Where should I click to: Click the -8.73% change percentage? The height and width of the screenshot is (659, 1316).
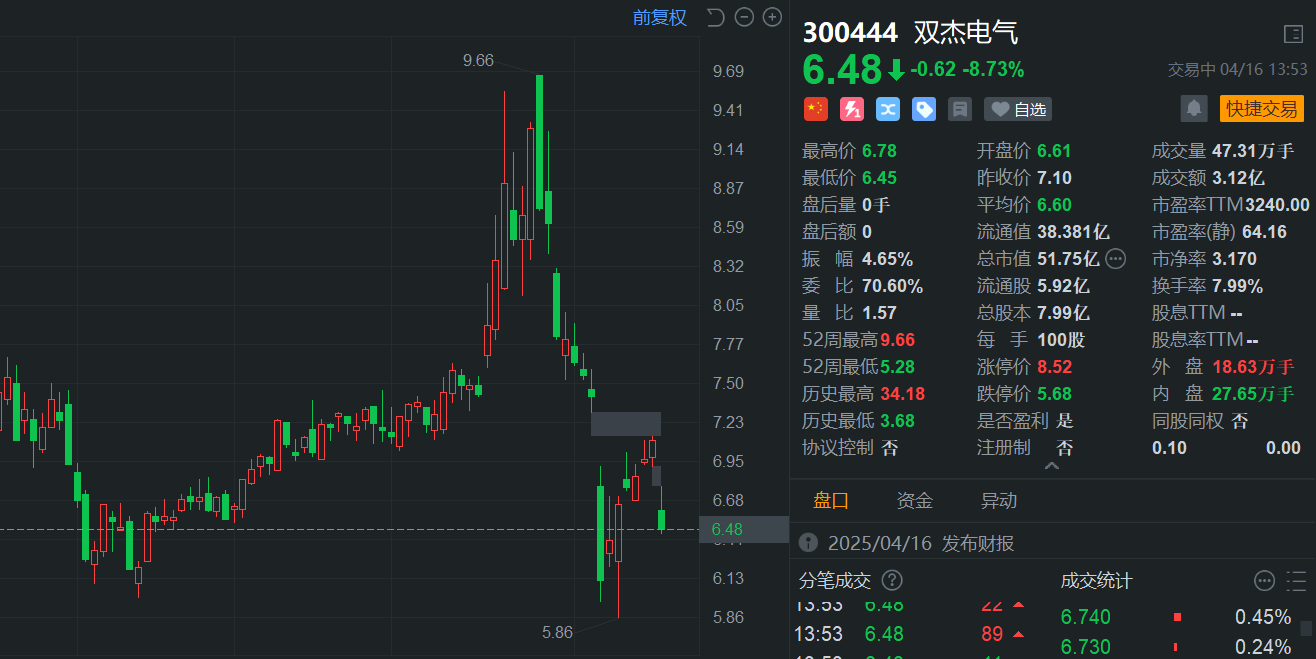pos(993,70)
